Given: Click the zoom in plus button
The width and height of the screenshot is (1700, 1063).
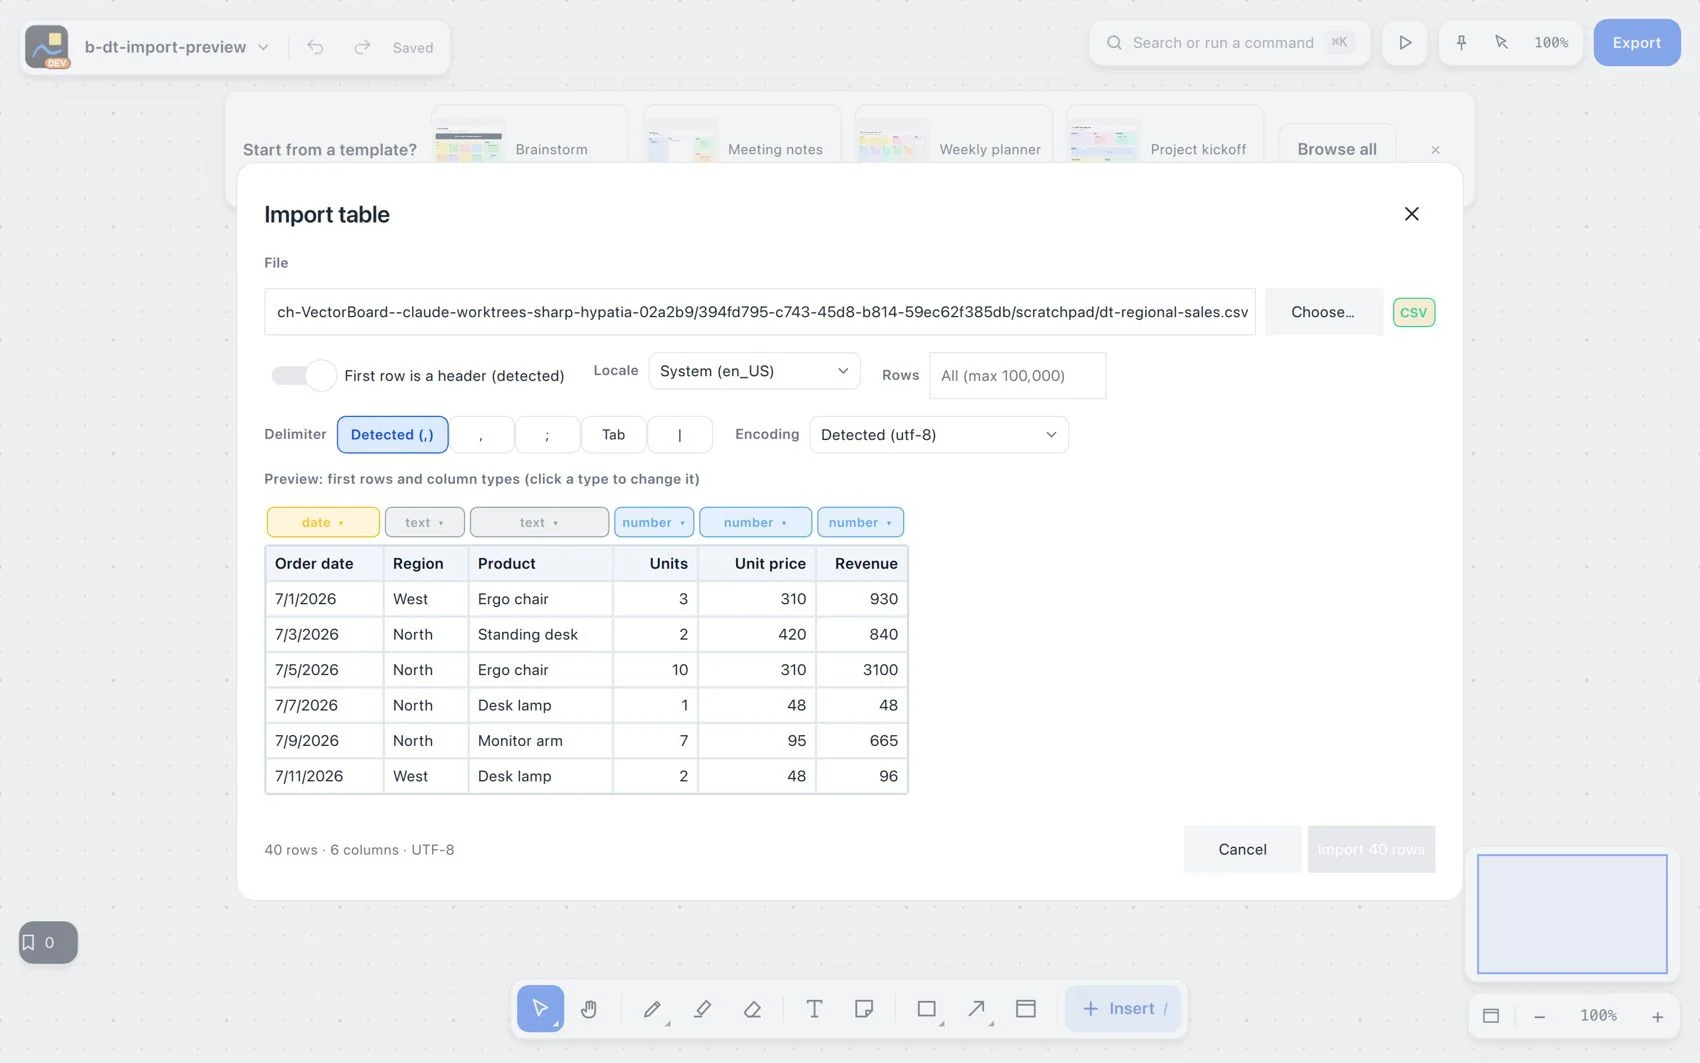Looking at the screenshot, I should click(x=1657, y=1016).
